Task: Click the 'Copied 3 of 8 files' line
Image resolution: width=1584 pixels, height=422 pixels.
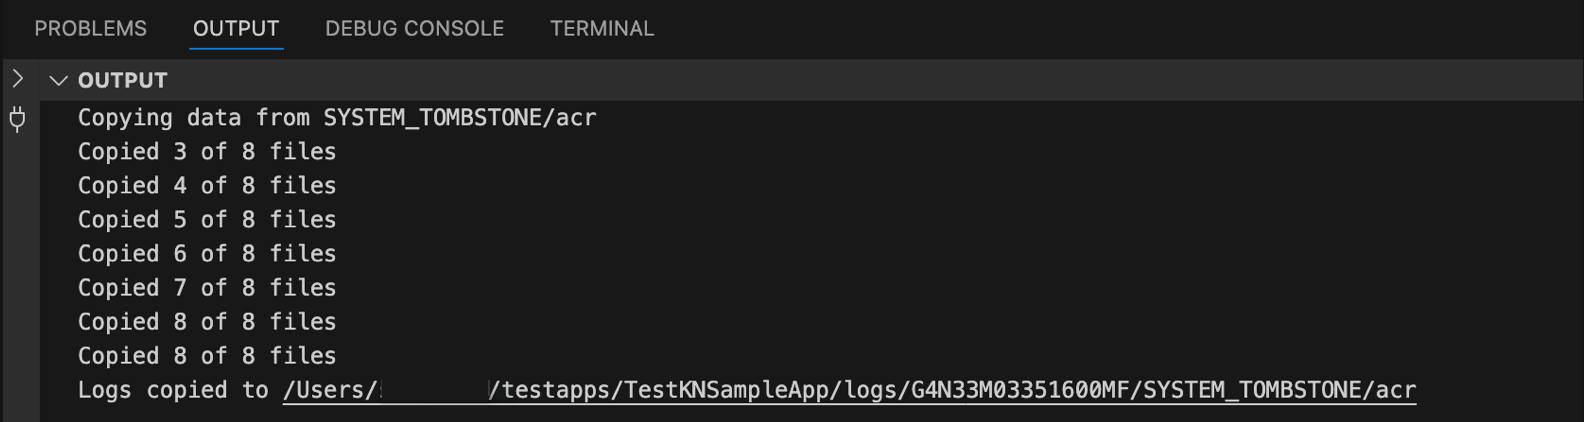Action: (x=207, y=152)
